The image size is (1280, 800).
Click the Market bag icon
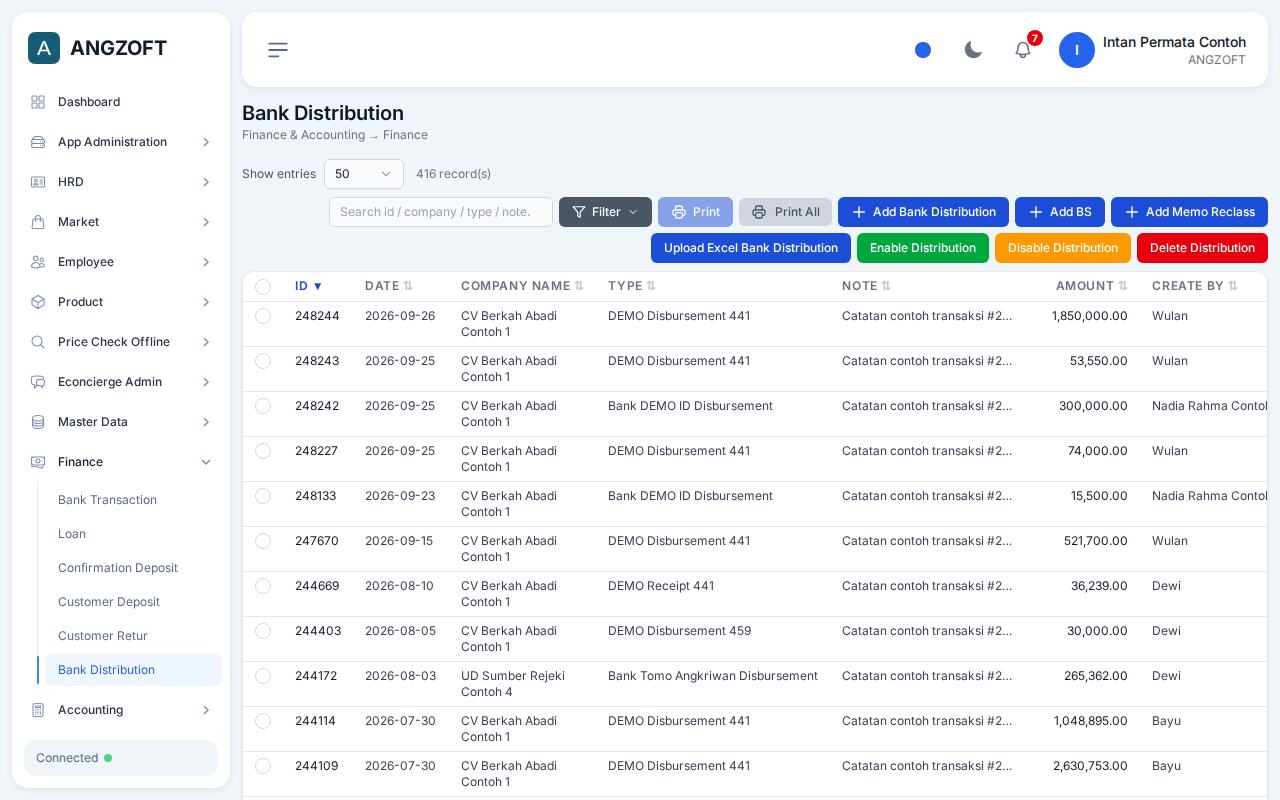point(38,222)
